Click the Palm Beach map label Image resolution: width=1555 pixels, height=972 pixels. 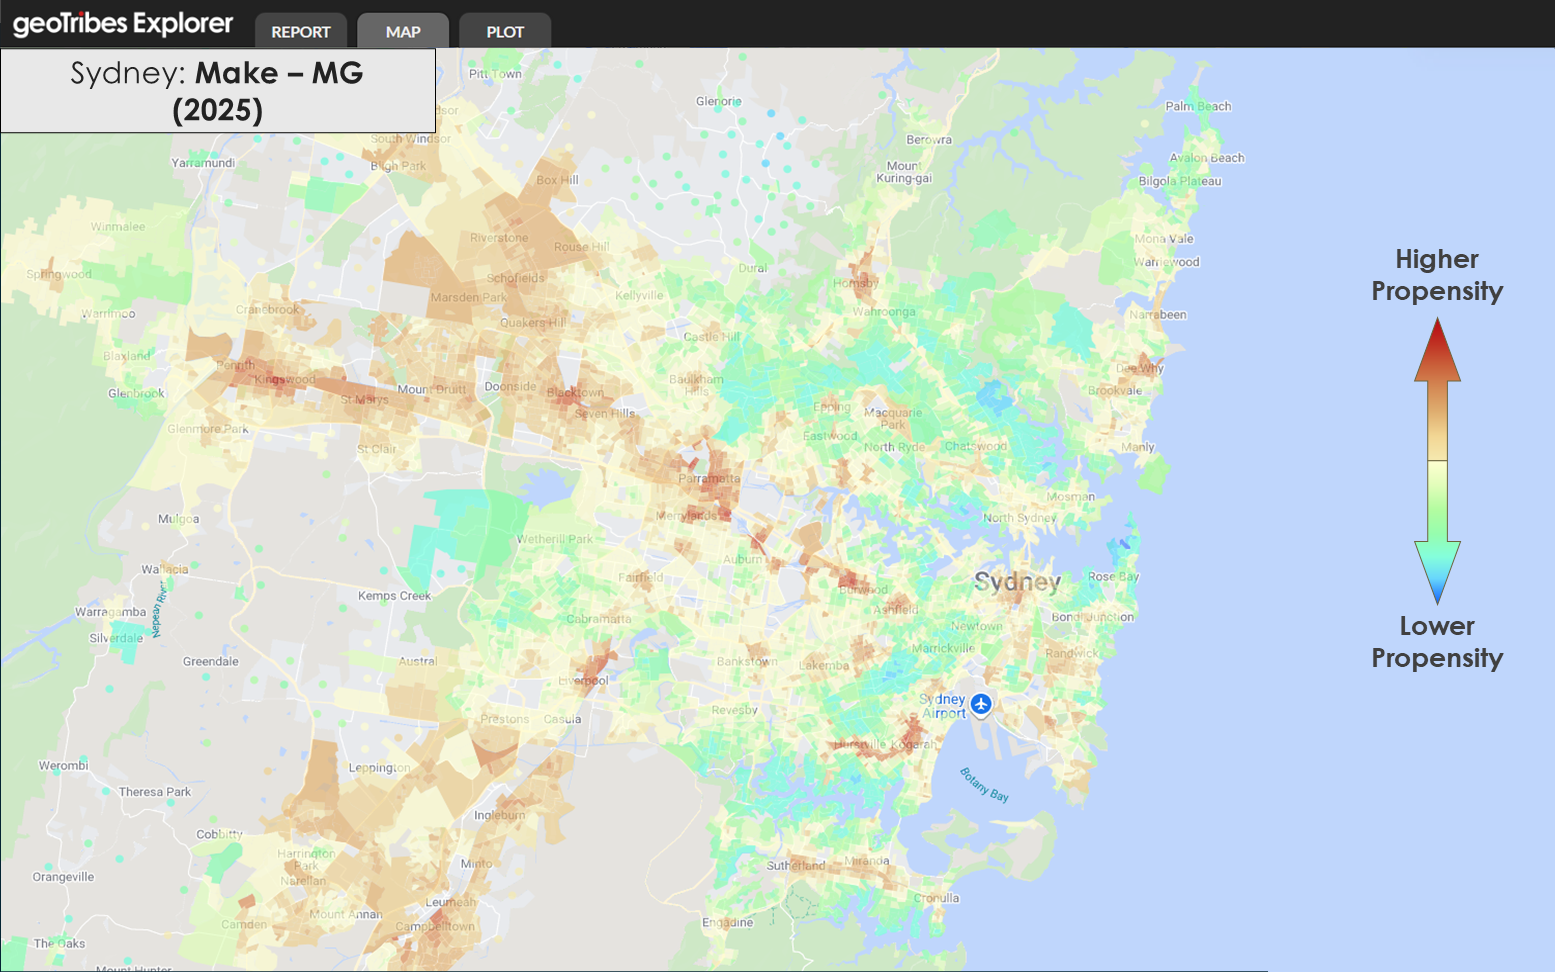[1198, 106]
